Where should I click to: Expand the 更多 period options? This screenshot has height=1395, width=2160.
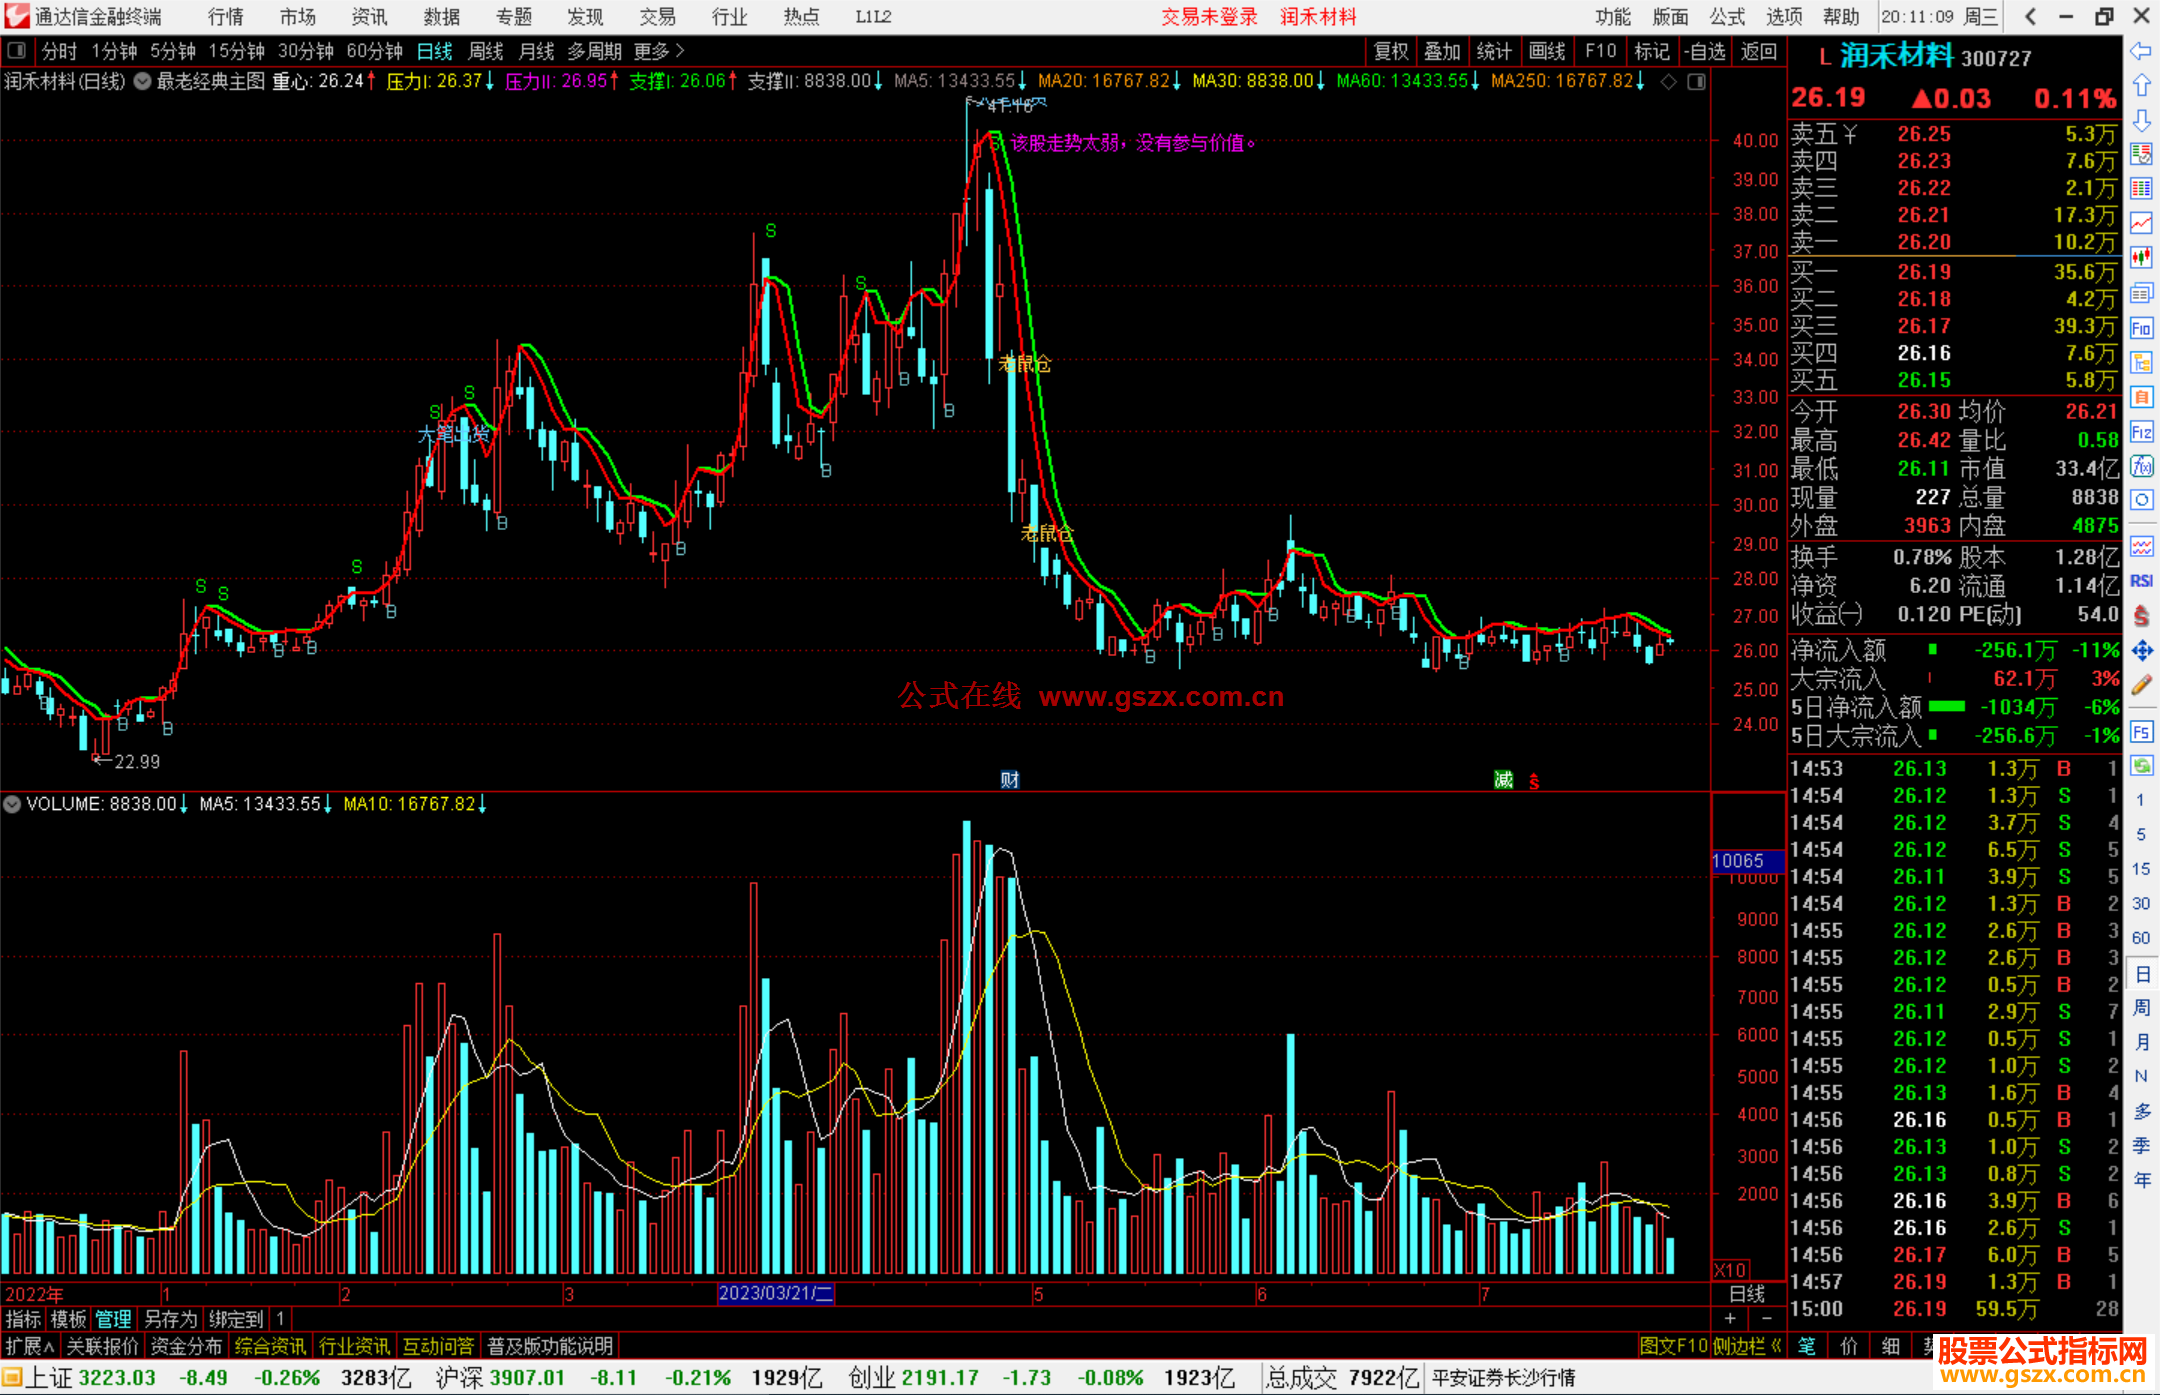[x=659, y=51]
